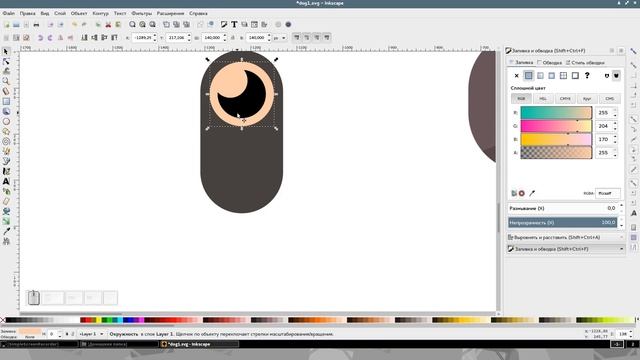Image resolution: width=640 pixels, height=360 pixels.
Task: Open the Файл menu
Action: point(9,13)
